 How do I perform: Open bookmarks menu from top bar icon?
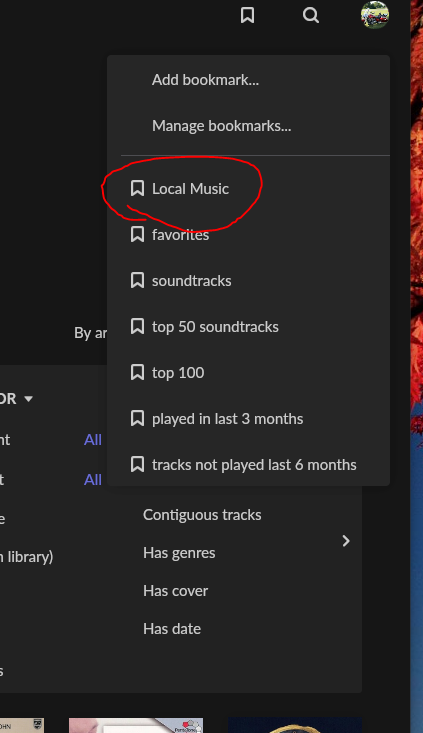point(247,15)
